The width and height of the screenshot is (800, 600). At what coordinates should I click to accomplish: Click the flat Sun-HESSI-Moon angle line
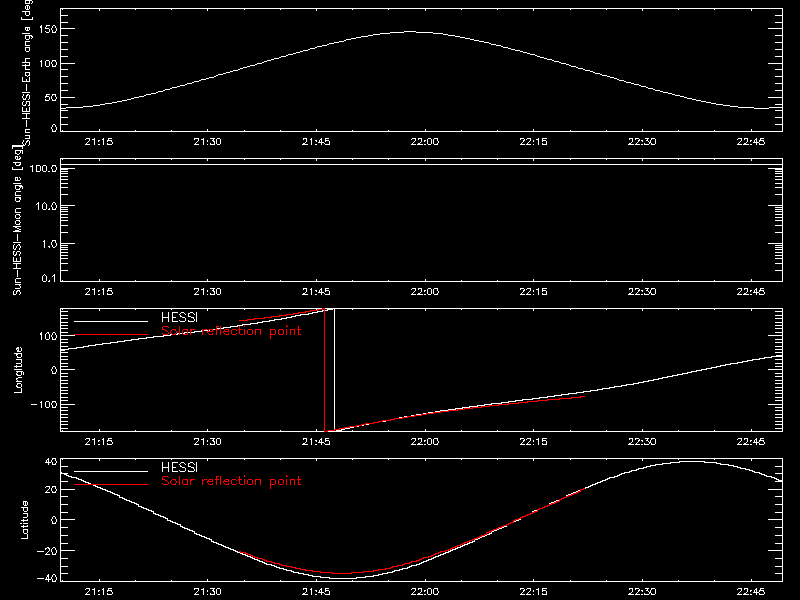[x=421, y=165]
